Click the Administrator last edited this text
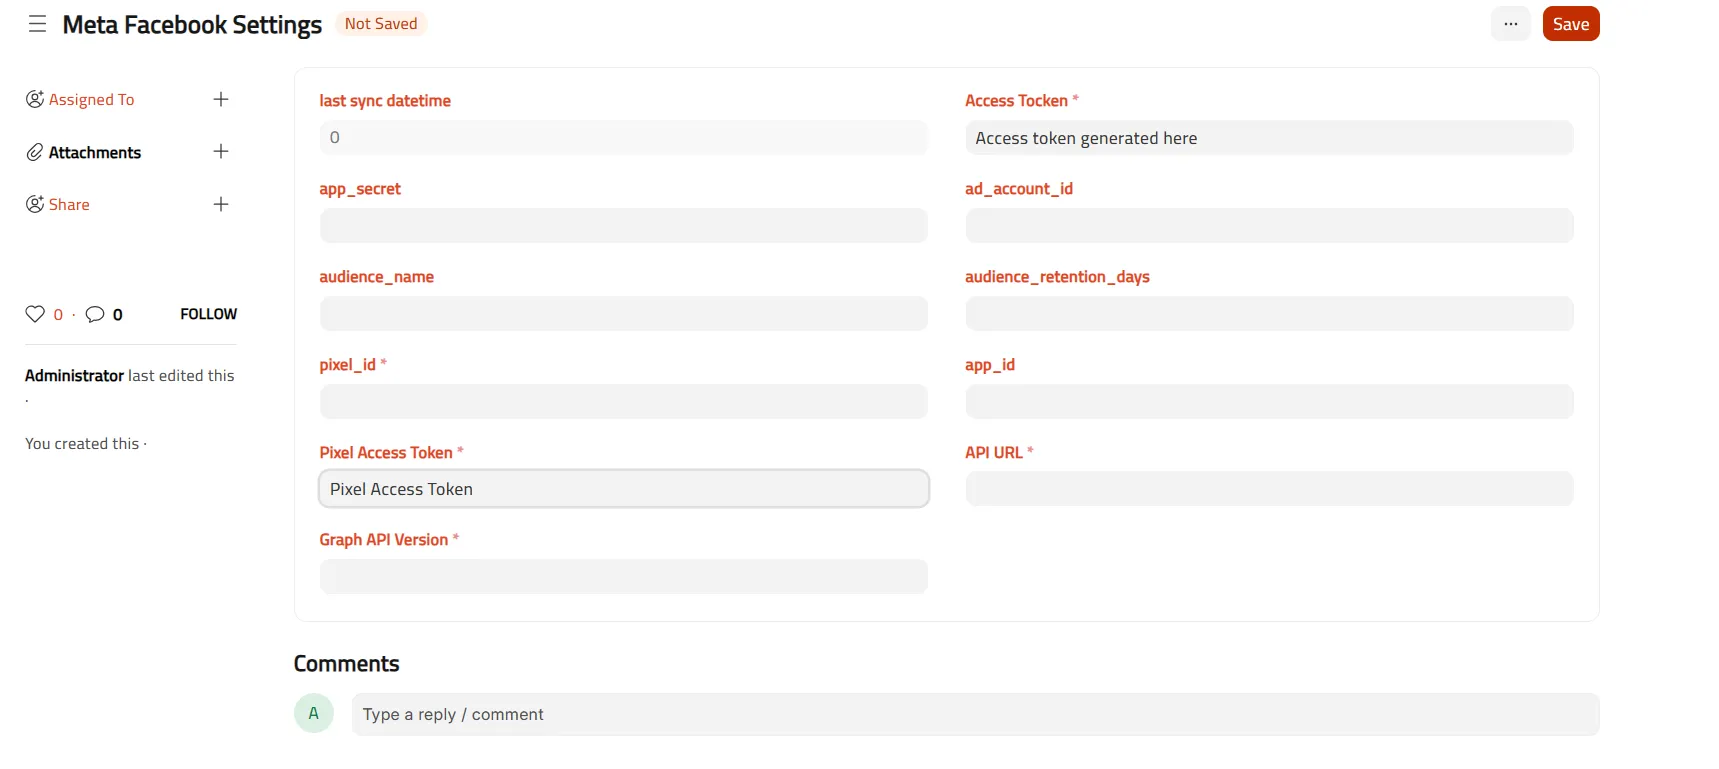Screen dimensions: 1719x769 click(130, 376)
